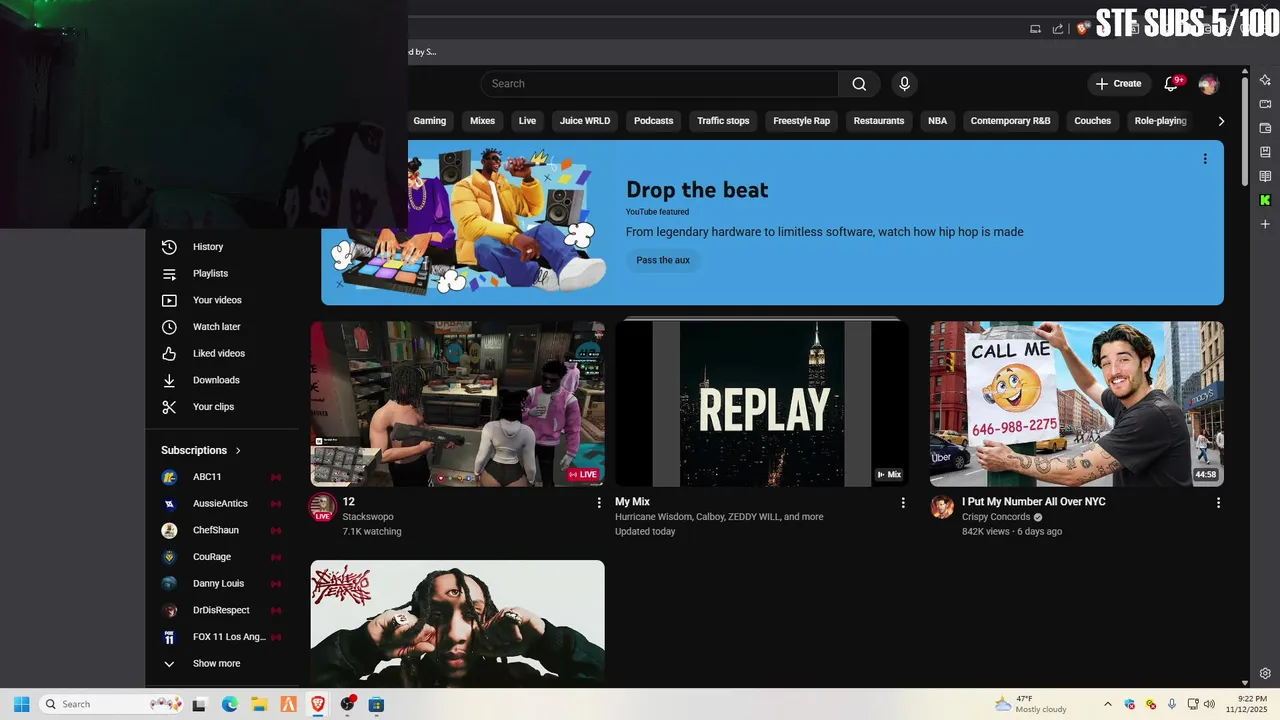
Task: Click the Windows taskbar search box
Action: 112,704
